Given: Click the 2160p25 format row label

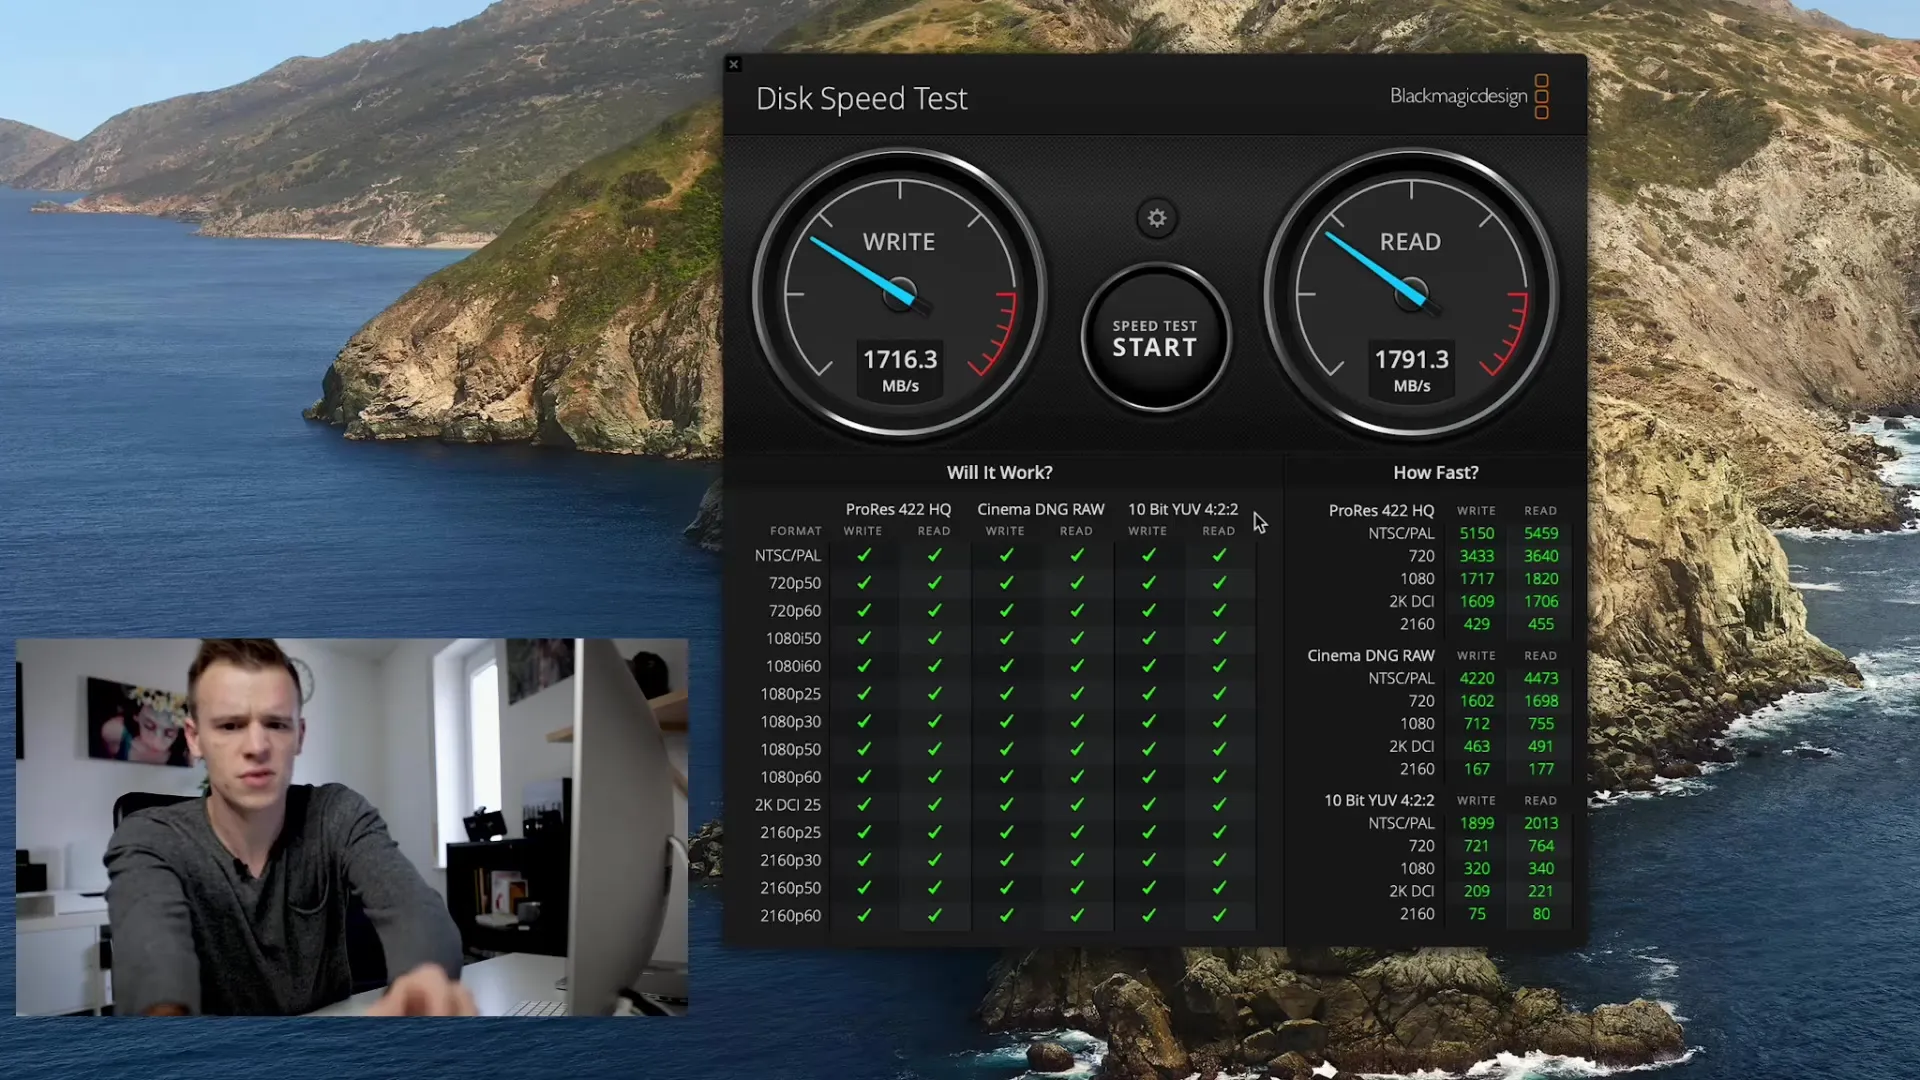Looking at the screenshot, I should [790, 832].
